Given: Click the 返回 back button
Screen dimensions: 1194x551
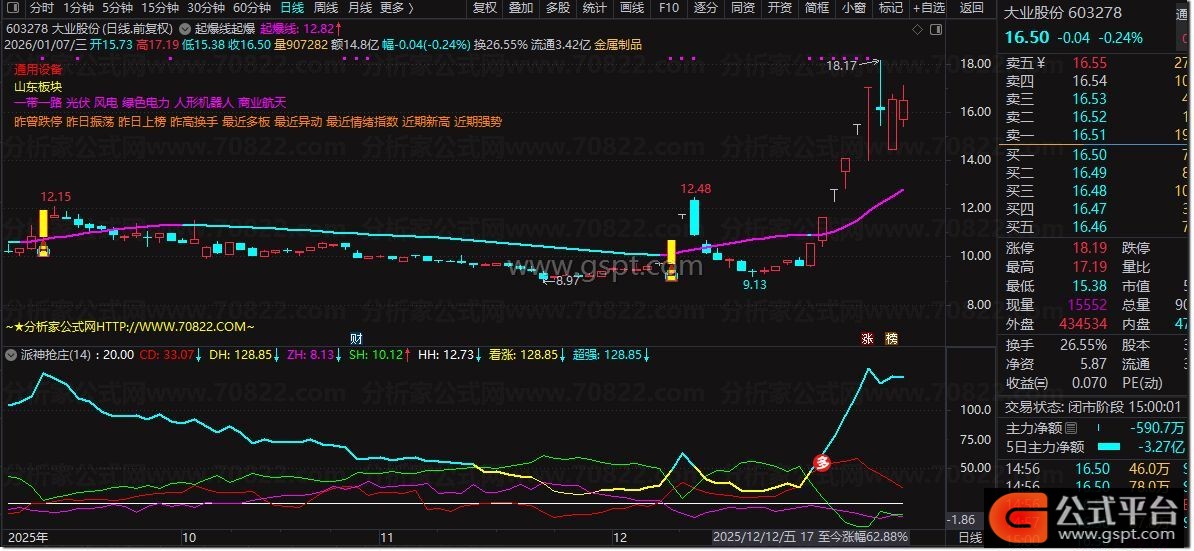Looking at the screenshot, I should (971, 8).
